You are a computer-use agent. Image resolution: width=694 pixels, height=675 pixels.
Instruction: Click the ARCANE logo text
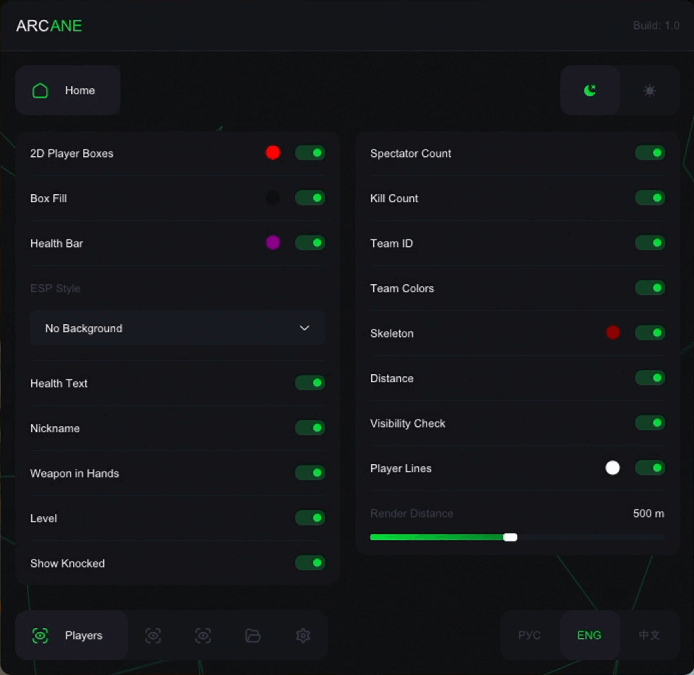pyautogui.click(x=49, y=26)
